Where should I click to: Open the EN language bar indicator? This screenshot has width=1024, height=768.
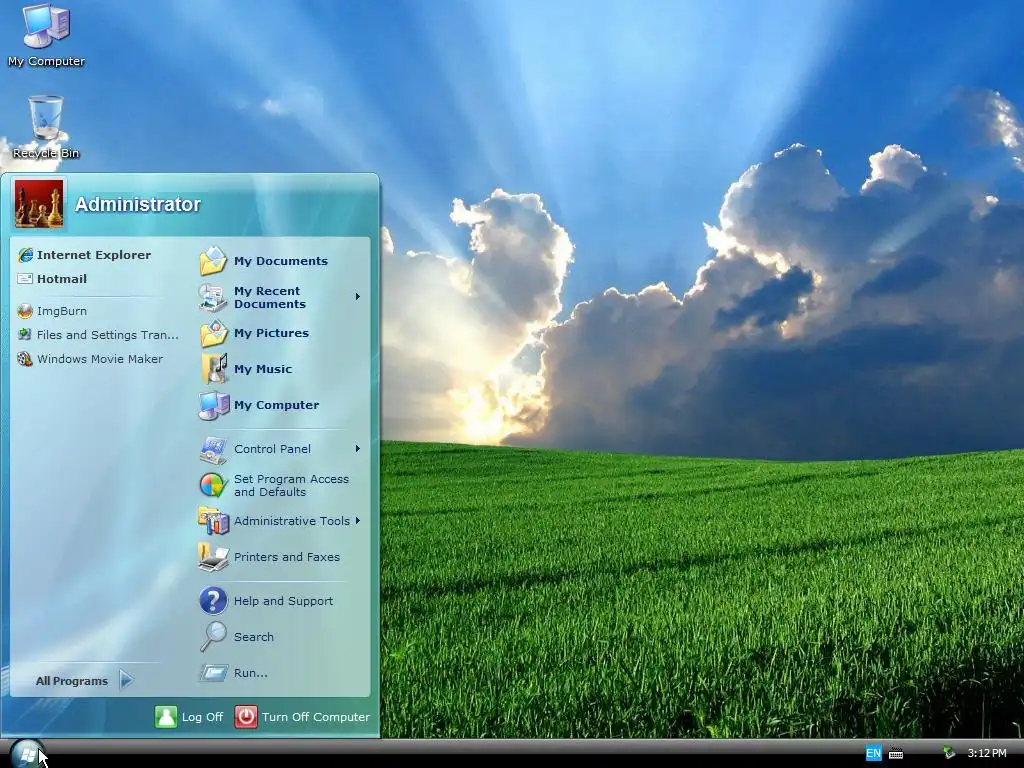873,753
